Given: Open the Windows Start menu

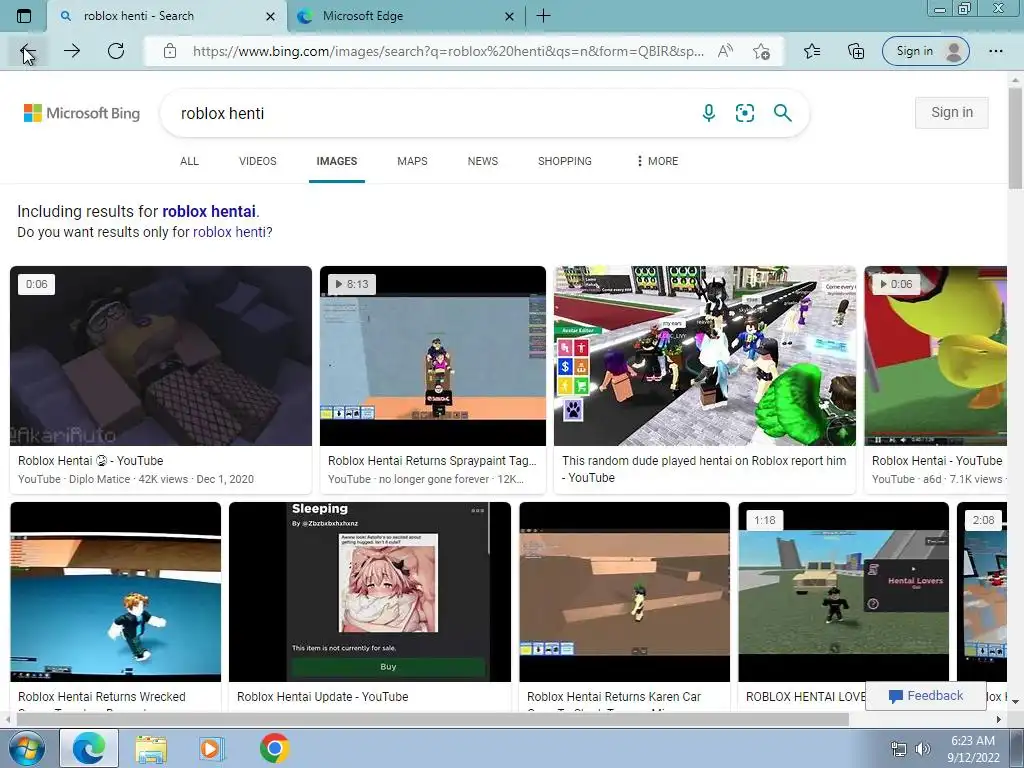Looking at the screenshot, I should [26, 748].
